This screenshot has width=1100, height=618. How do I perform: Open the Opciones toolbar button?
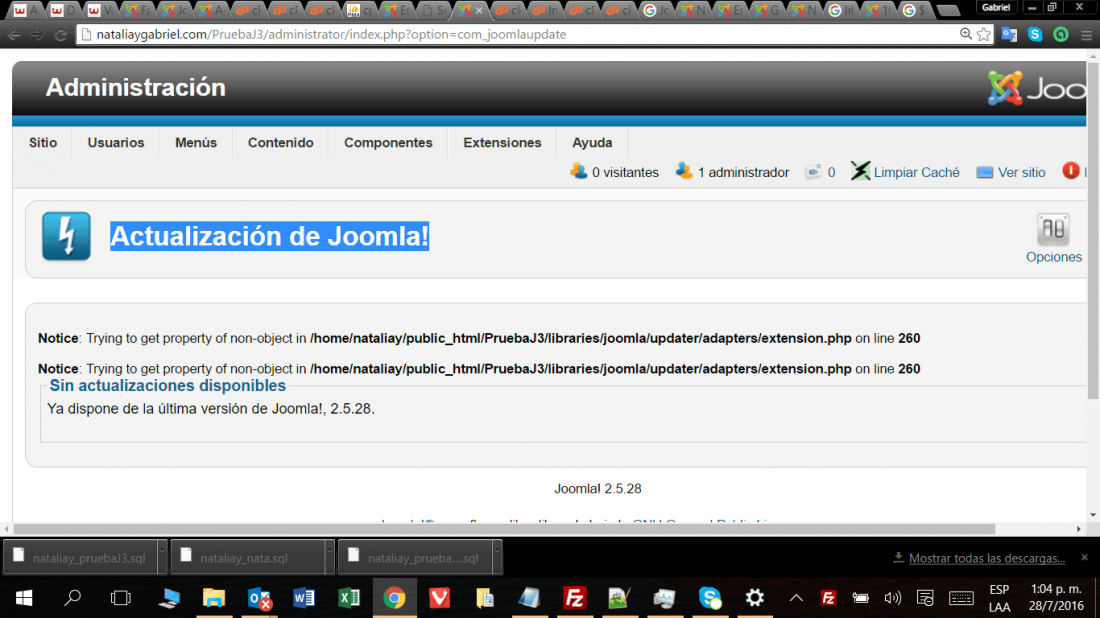(1053, 239)
